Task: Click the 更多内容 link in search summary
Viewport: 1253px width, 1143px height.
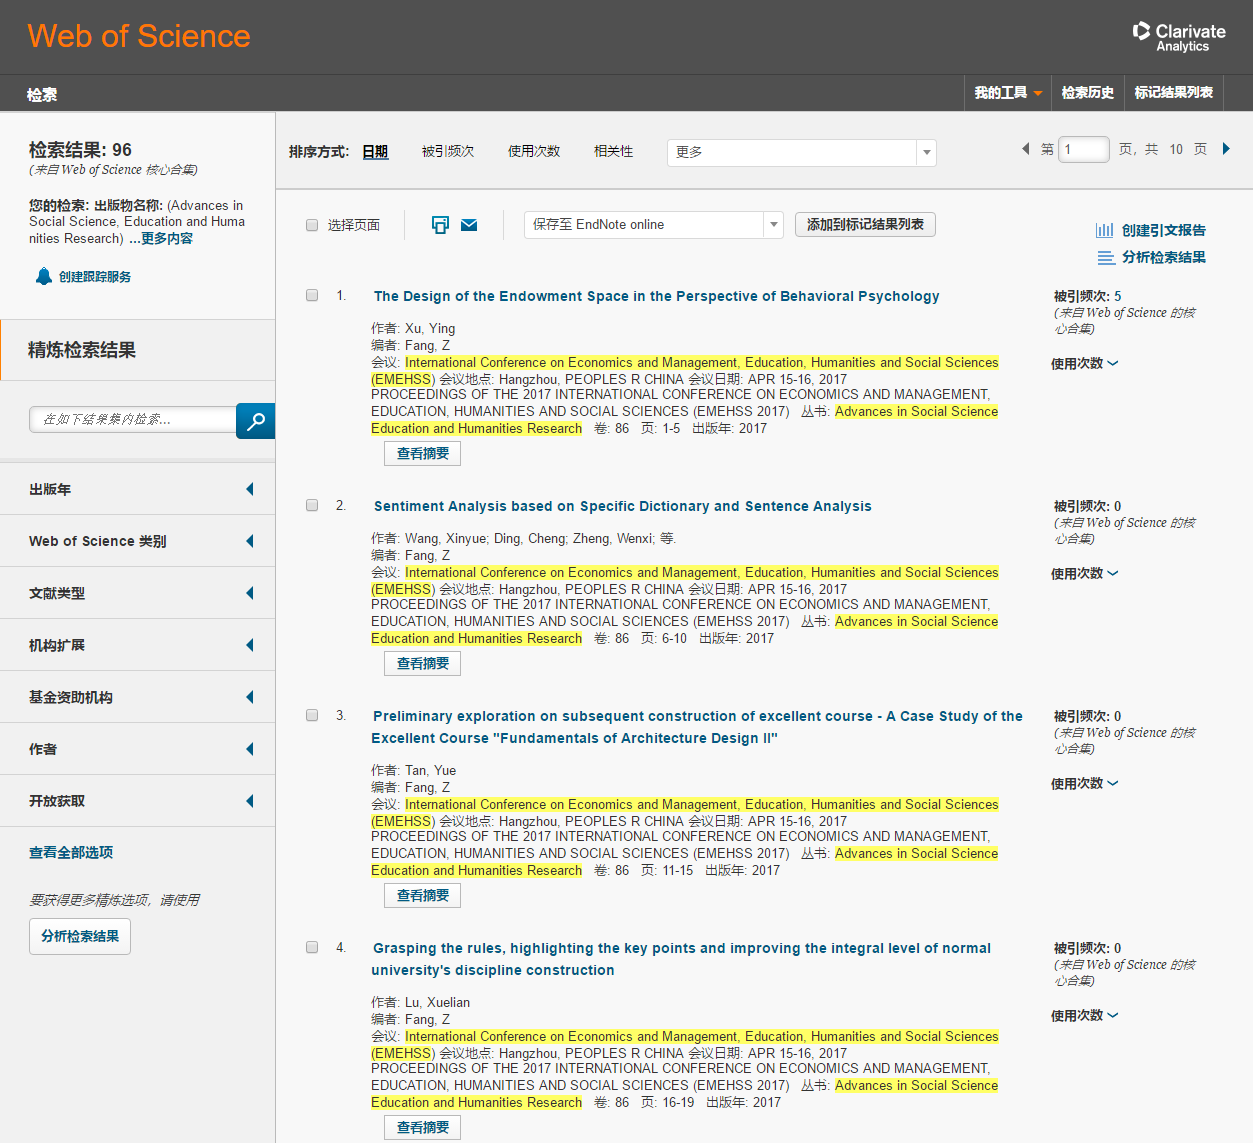Action: point(167,239)
